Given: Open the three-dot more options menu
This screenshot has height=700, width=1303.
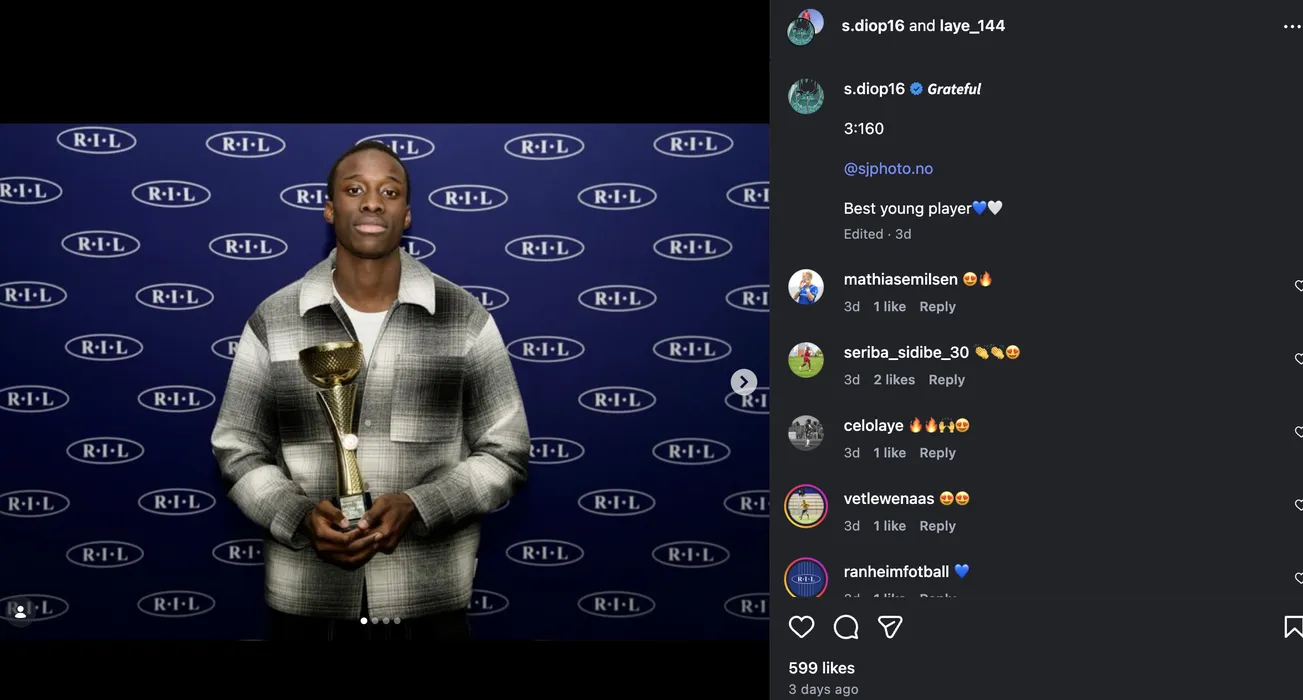Looking at the screenshot, I should coord(1292,27).
